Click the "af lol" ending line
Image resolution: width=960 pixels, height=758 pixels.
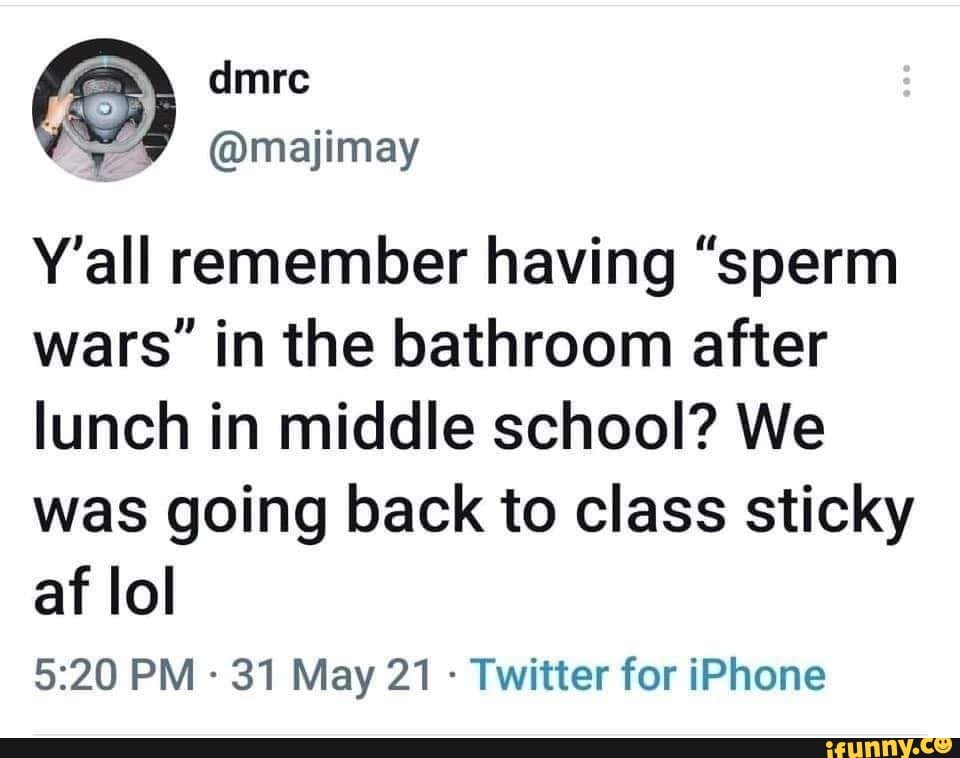click(104, 597)
